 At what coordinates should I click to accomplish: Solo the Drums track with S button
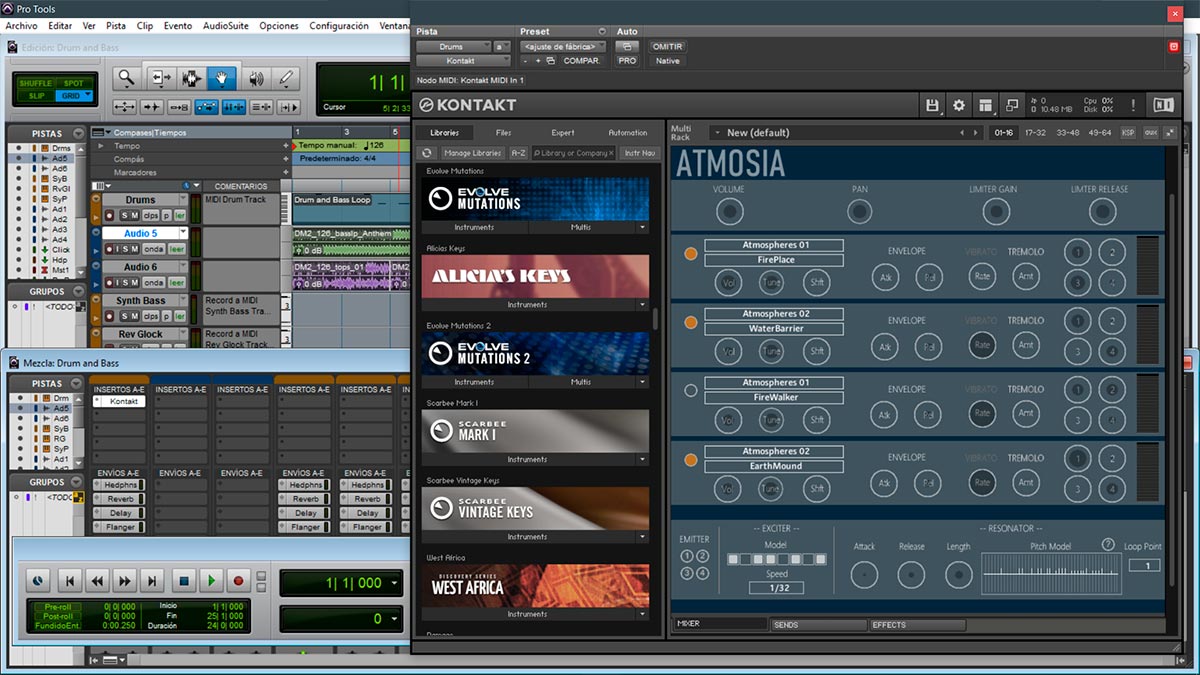pyautogui.click(x=125, y=216)
